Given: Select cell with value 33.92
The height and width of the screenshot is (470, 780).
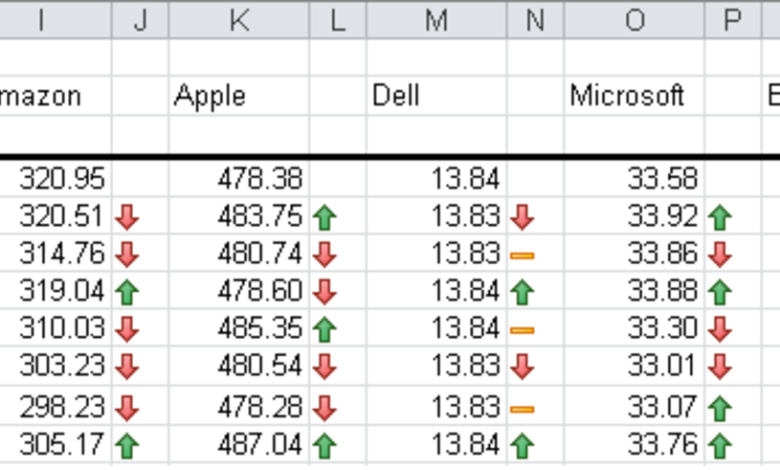Looking at the screenshot, I should click(x=634, y=216).
